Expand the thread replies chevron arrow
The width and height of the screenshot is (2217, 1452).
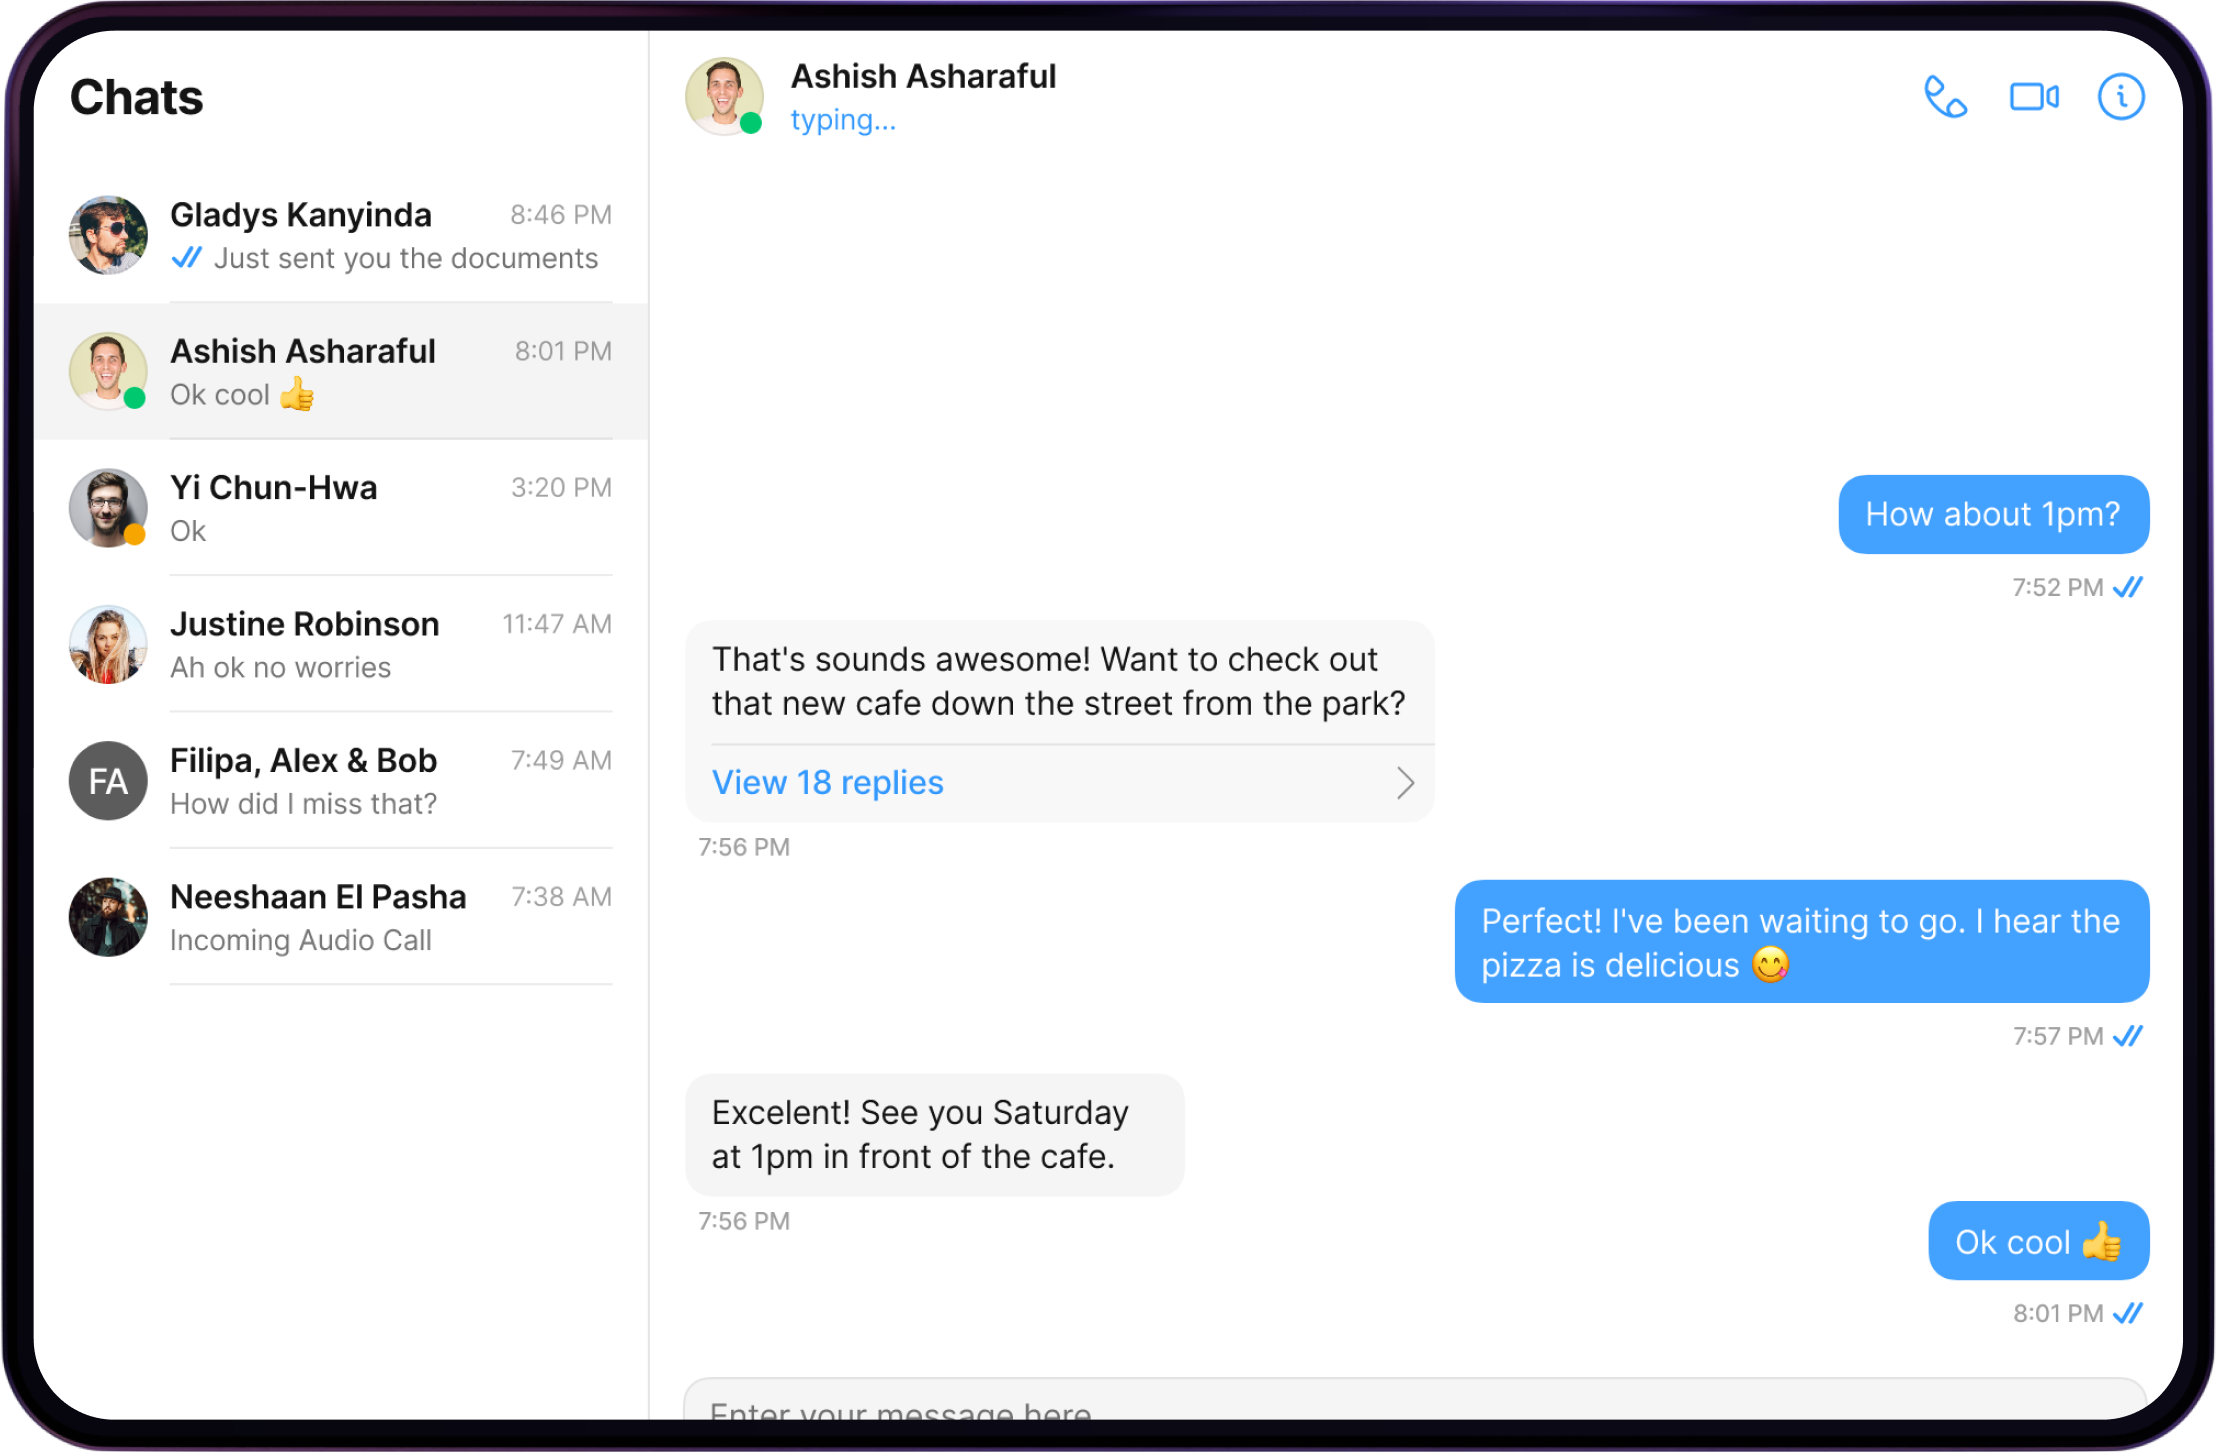[x=1405, y=783]
